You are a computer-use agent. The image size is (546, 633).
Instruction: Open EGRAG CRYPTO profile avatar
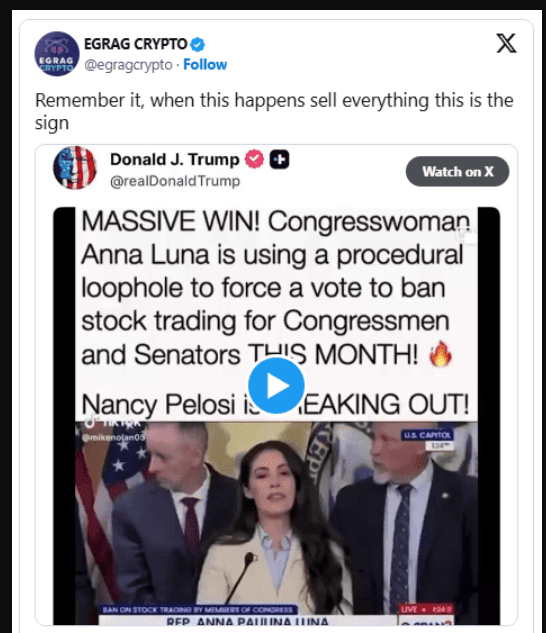click(x=57, y=54)
